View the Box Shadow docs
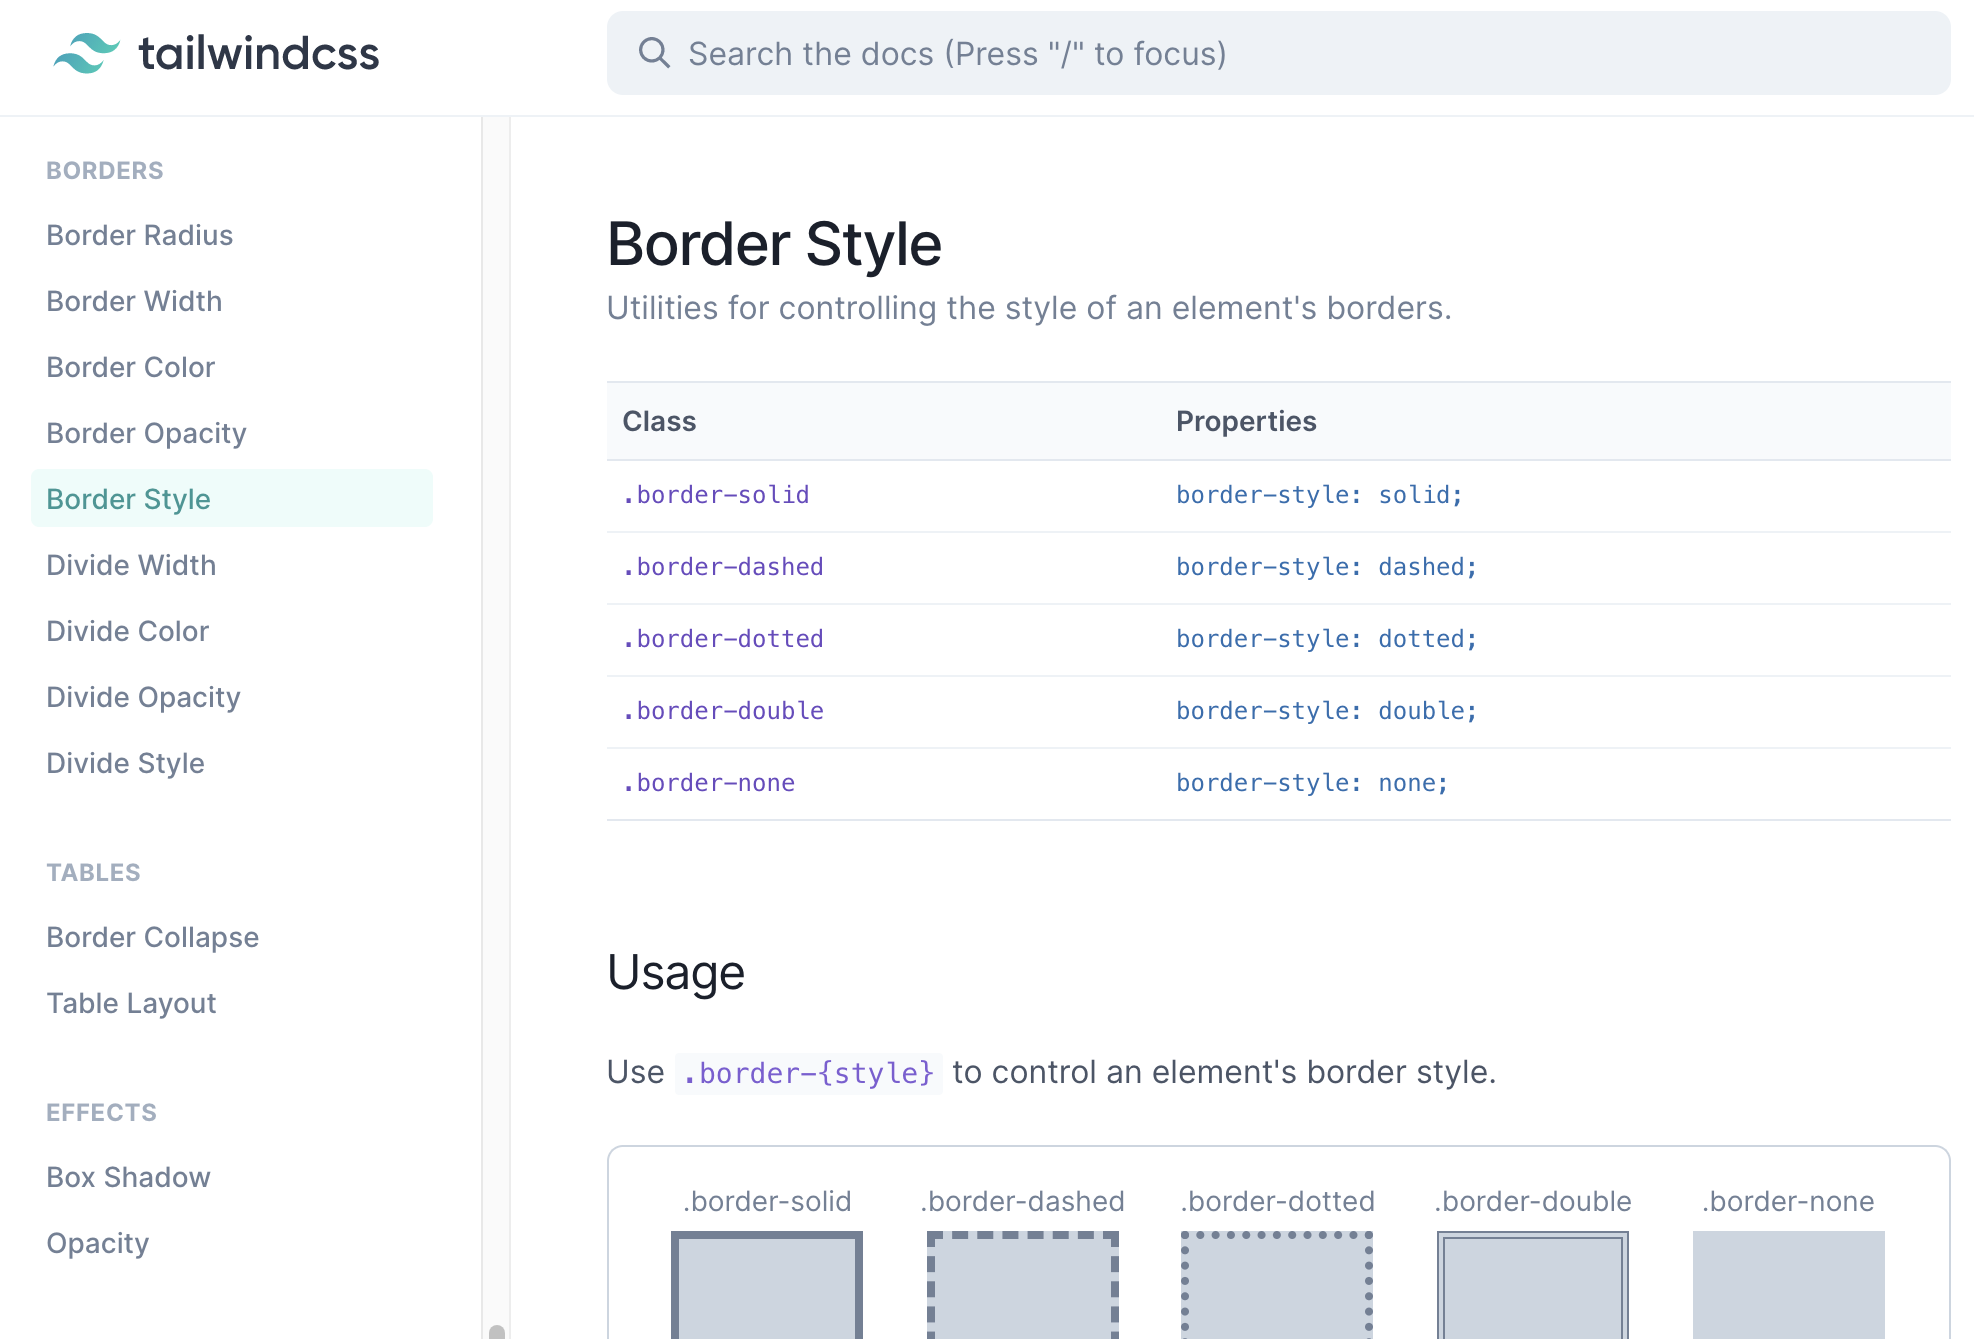 click(128, 1177)
